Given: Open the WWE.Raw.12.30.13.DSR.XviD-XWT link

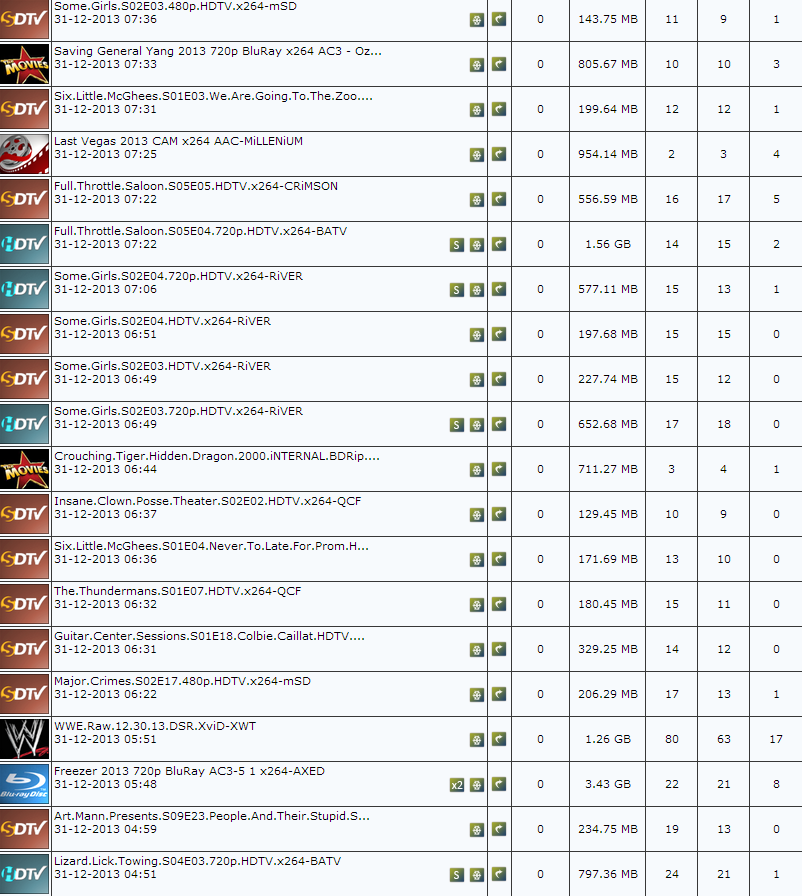Looking at the screenshot, I should click(x=155, y=726).
